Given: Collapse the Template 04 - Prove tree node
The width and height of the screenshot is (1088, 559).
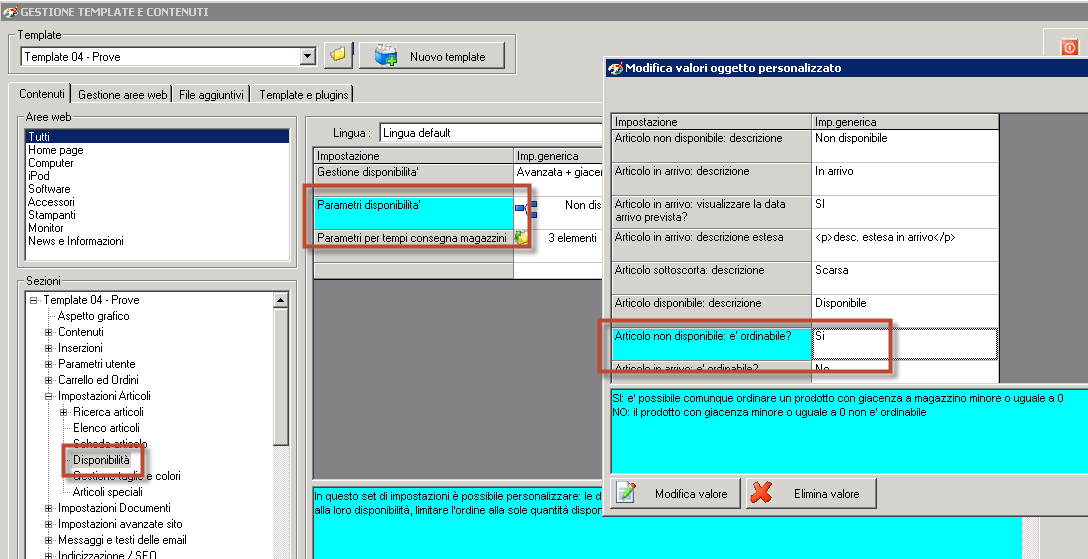Looking at the screenshot, I should (x=33, y=300).
